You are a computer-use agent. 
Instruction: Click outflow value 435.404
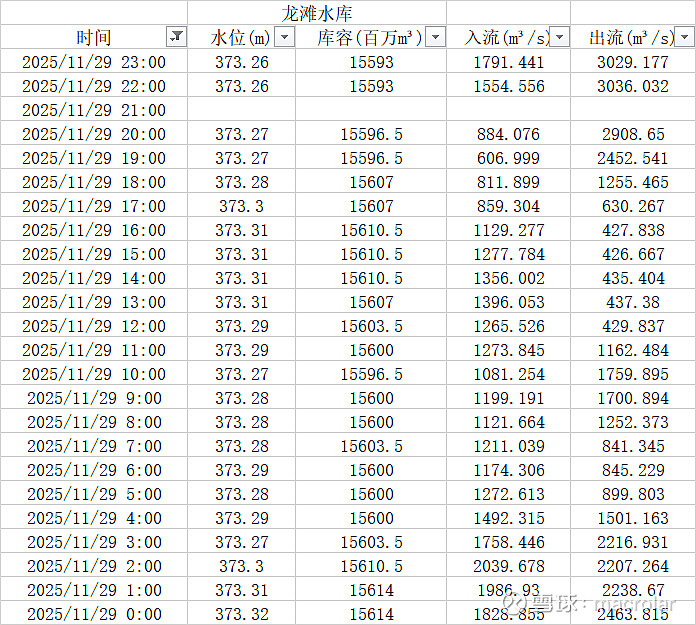click(633, 277)
